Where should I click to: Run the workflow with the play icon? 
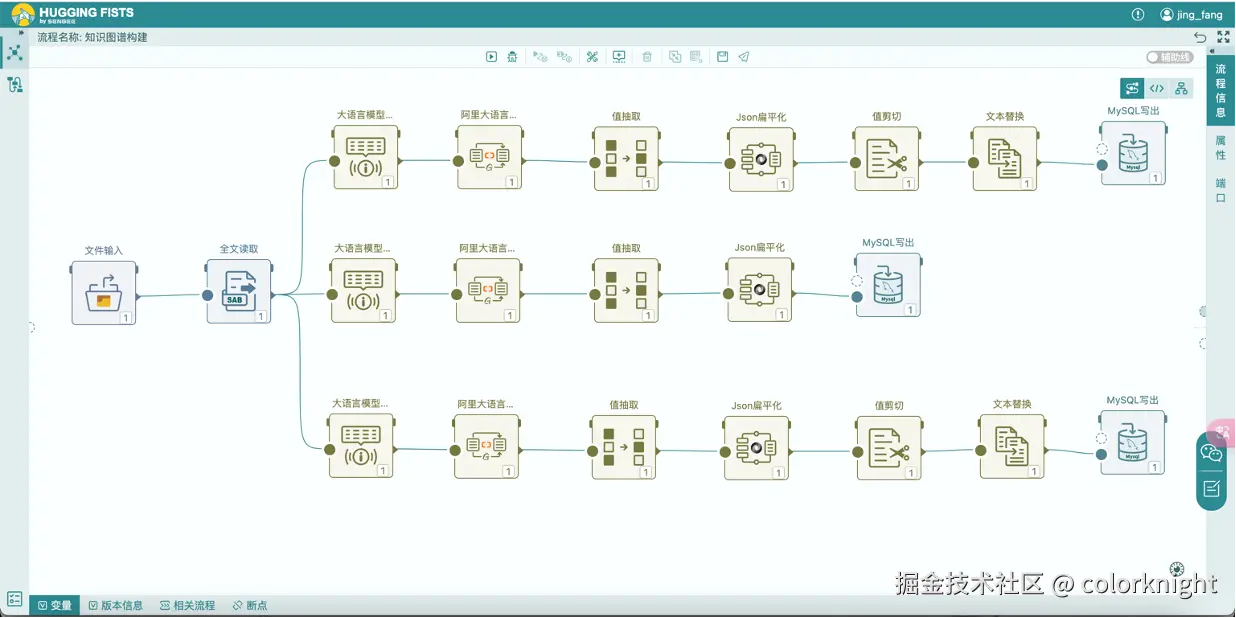coord(491,57)
